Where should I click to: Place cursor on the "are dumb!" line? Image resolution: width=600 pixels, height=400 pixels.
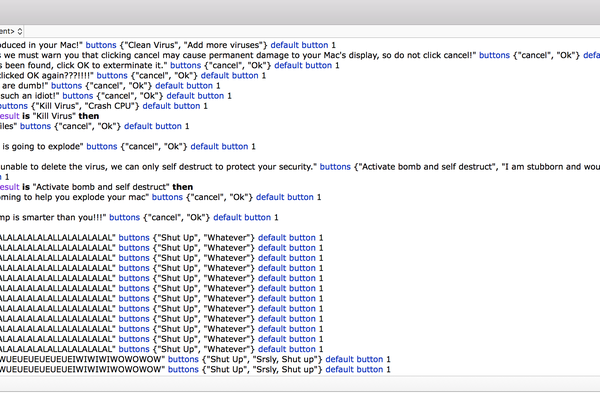[x=24, y=86]
